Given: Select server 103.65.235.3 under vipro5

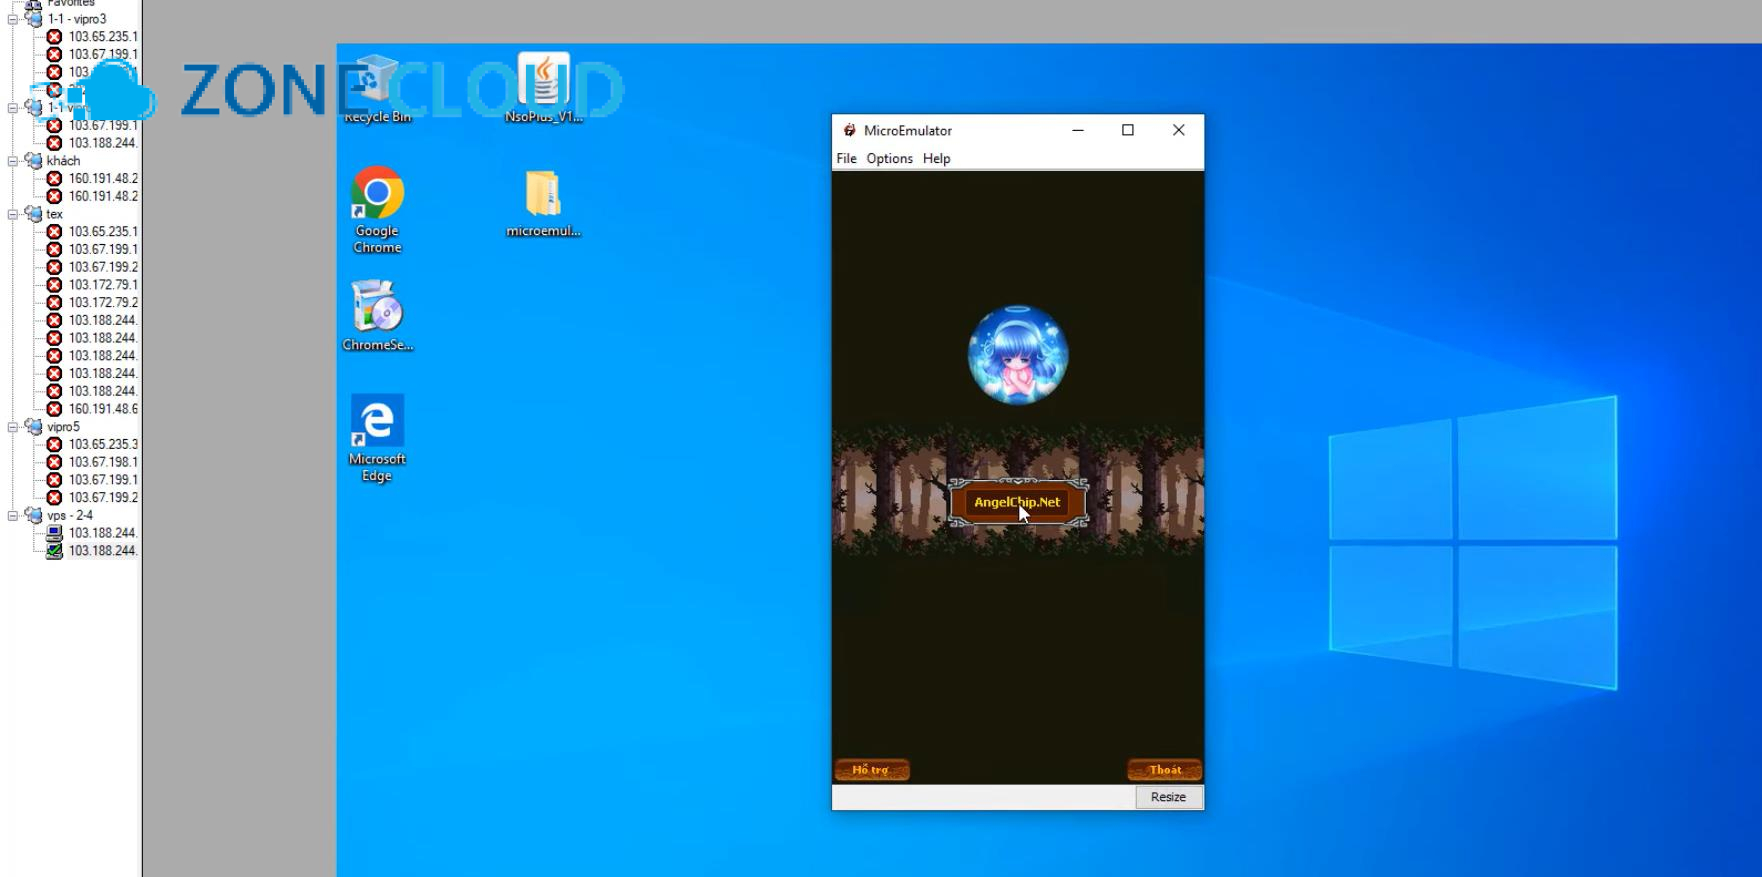Looking at the screenshot, I should [x=103, y=444].
